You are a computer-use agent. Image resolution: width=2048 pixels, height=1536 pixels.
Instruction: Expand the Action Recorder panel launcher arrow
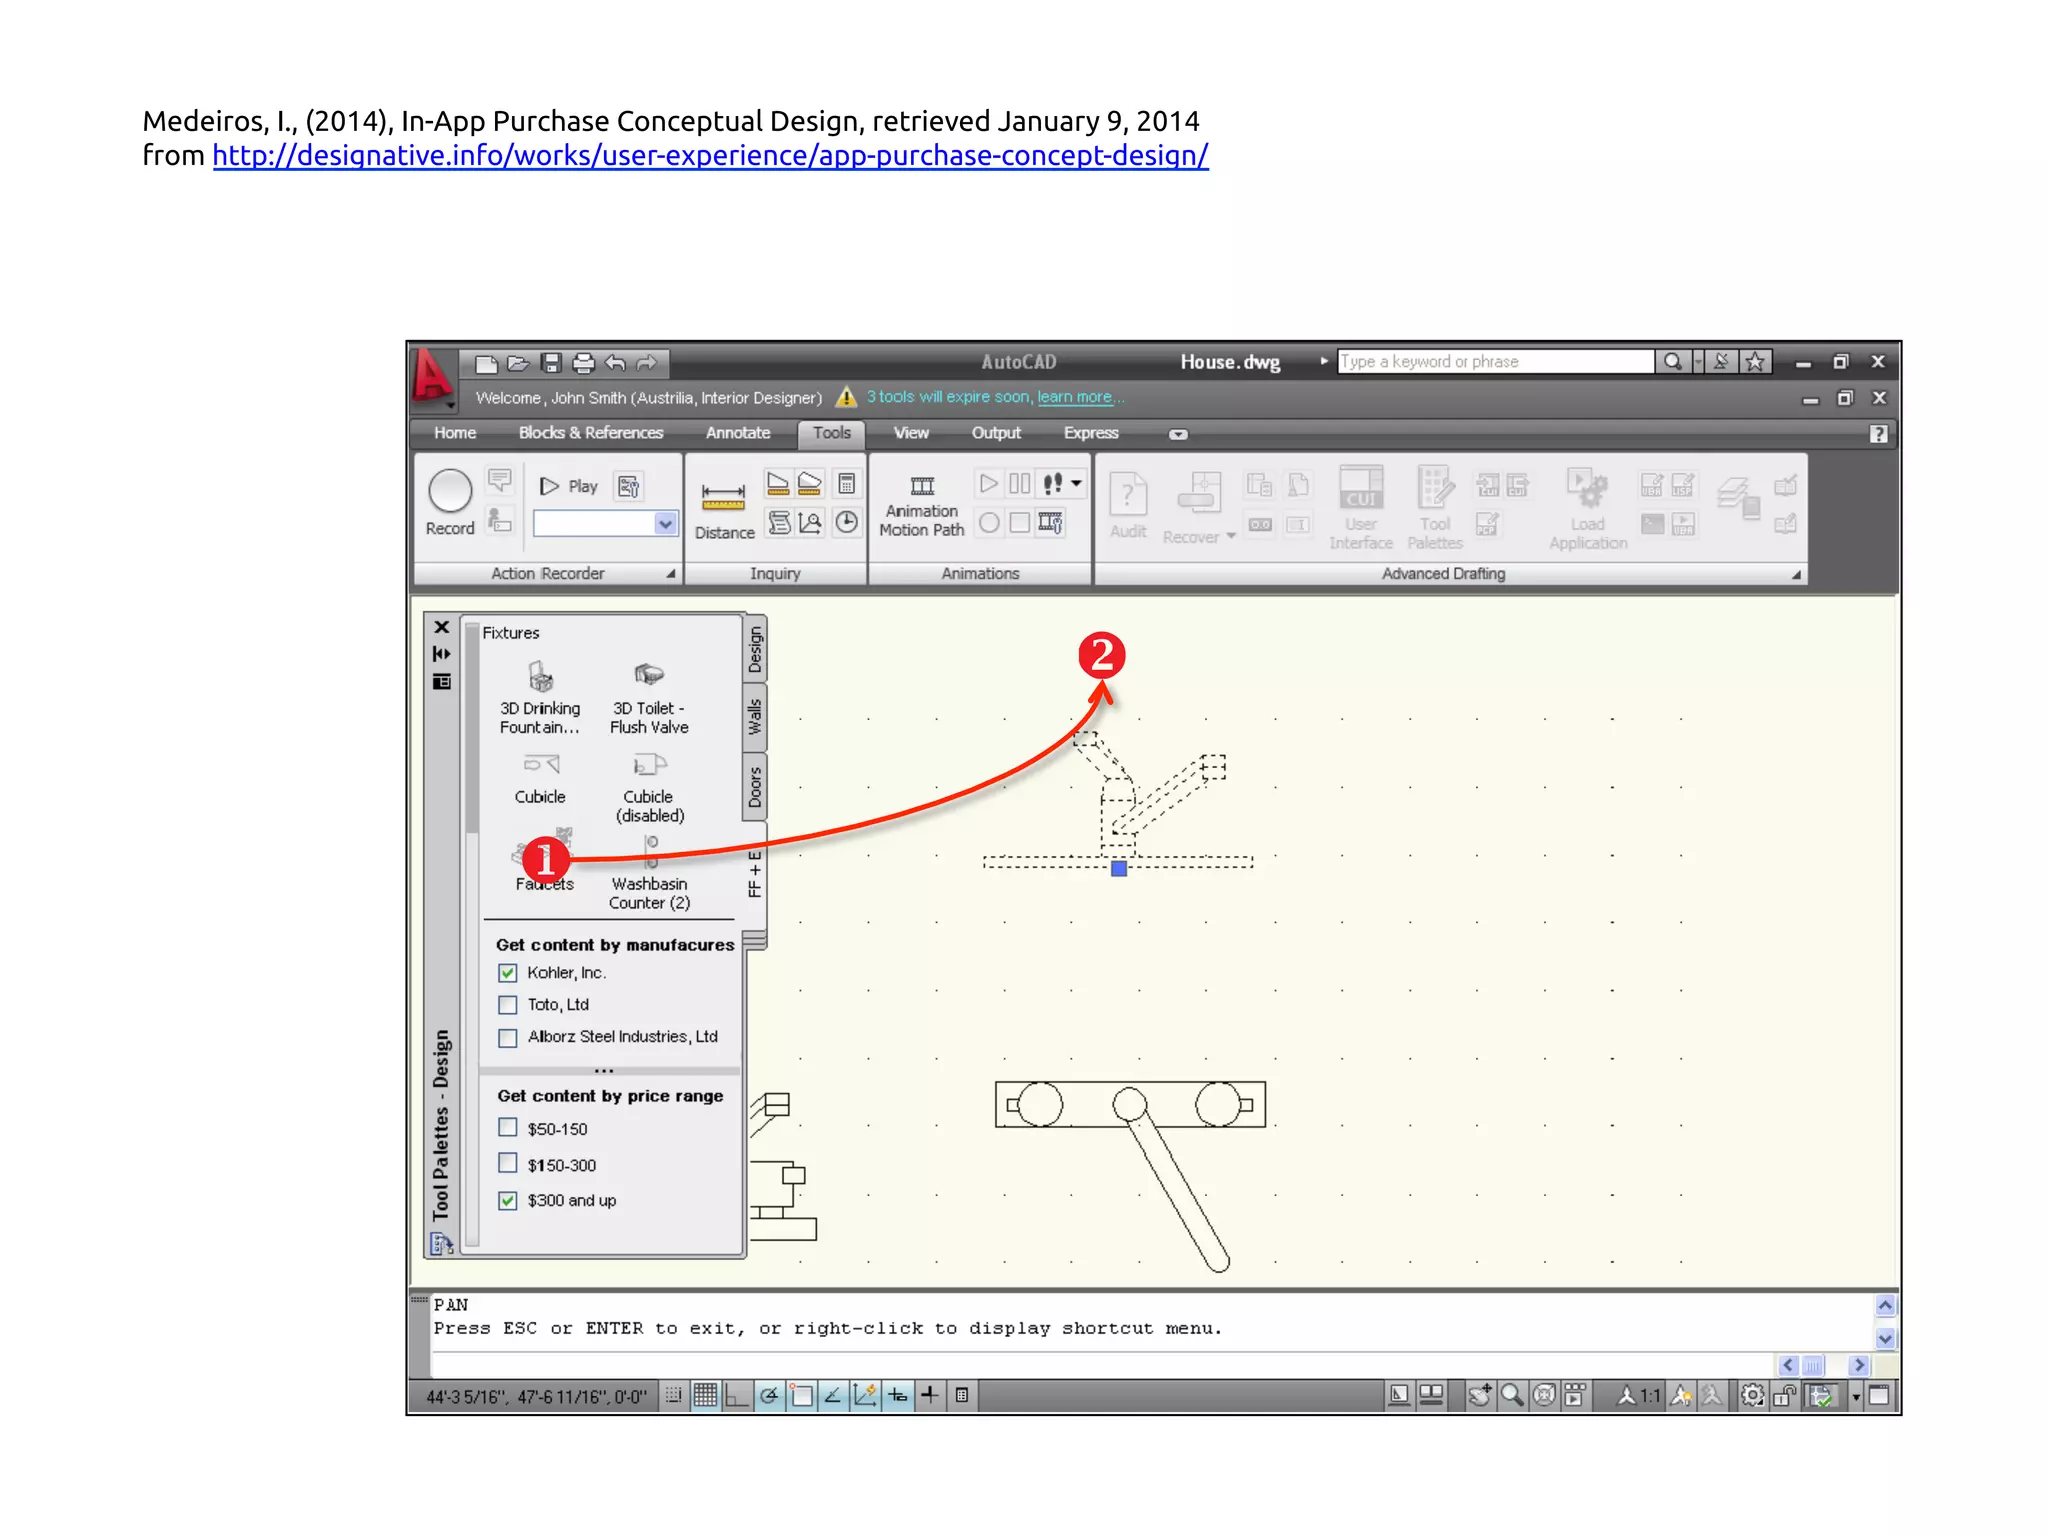(x=671, y=574)
